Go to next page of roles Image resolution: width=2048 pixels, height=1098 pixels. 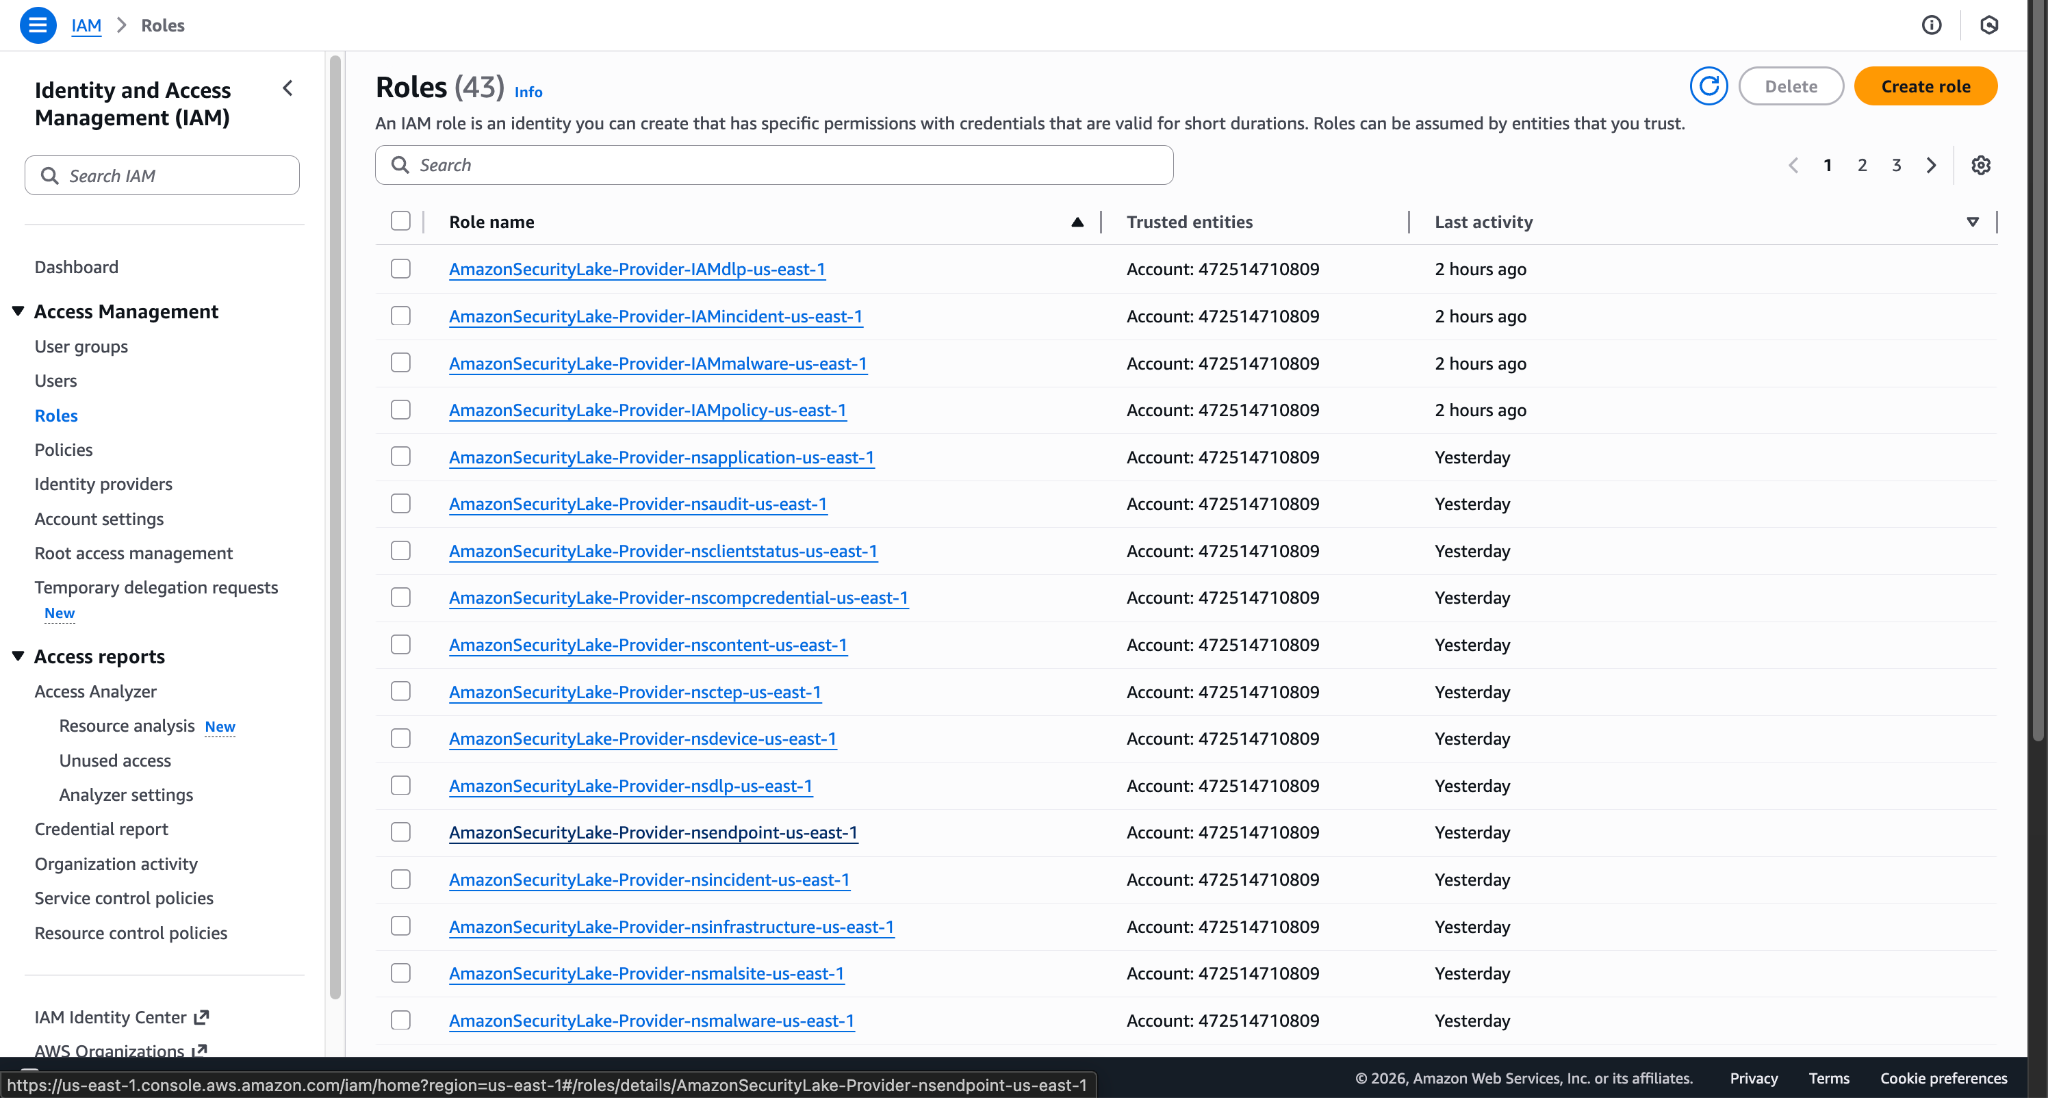1931,165
